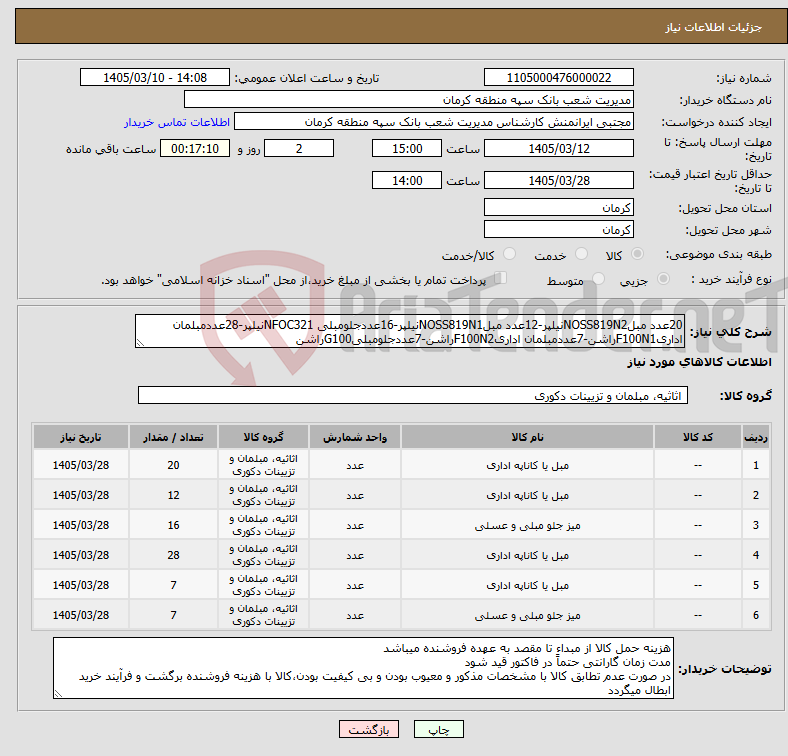This screenshot has height=756, width=788.
Task: Toggle the Islamic treasury payment checkbox
Action: point(501,277)
